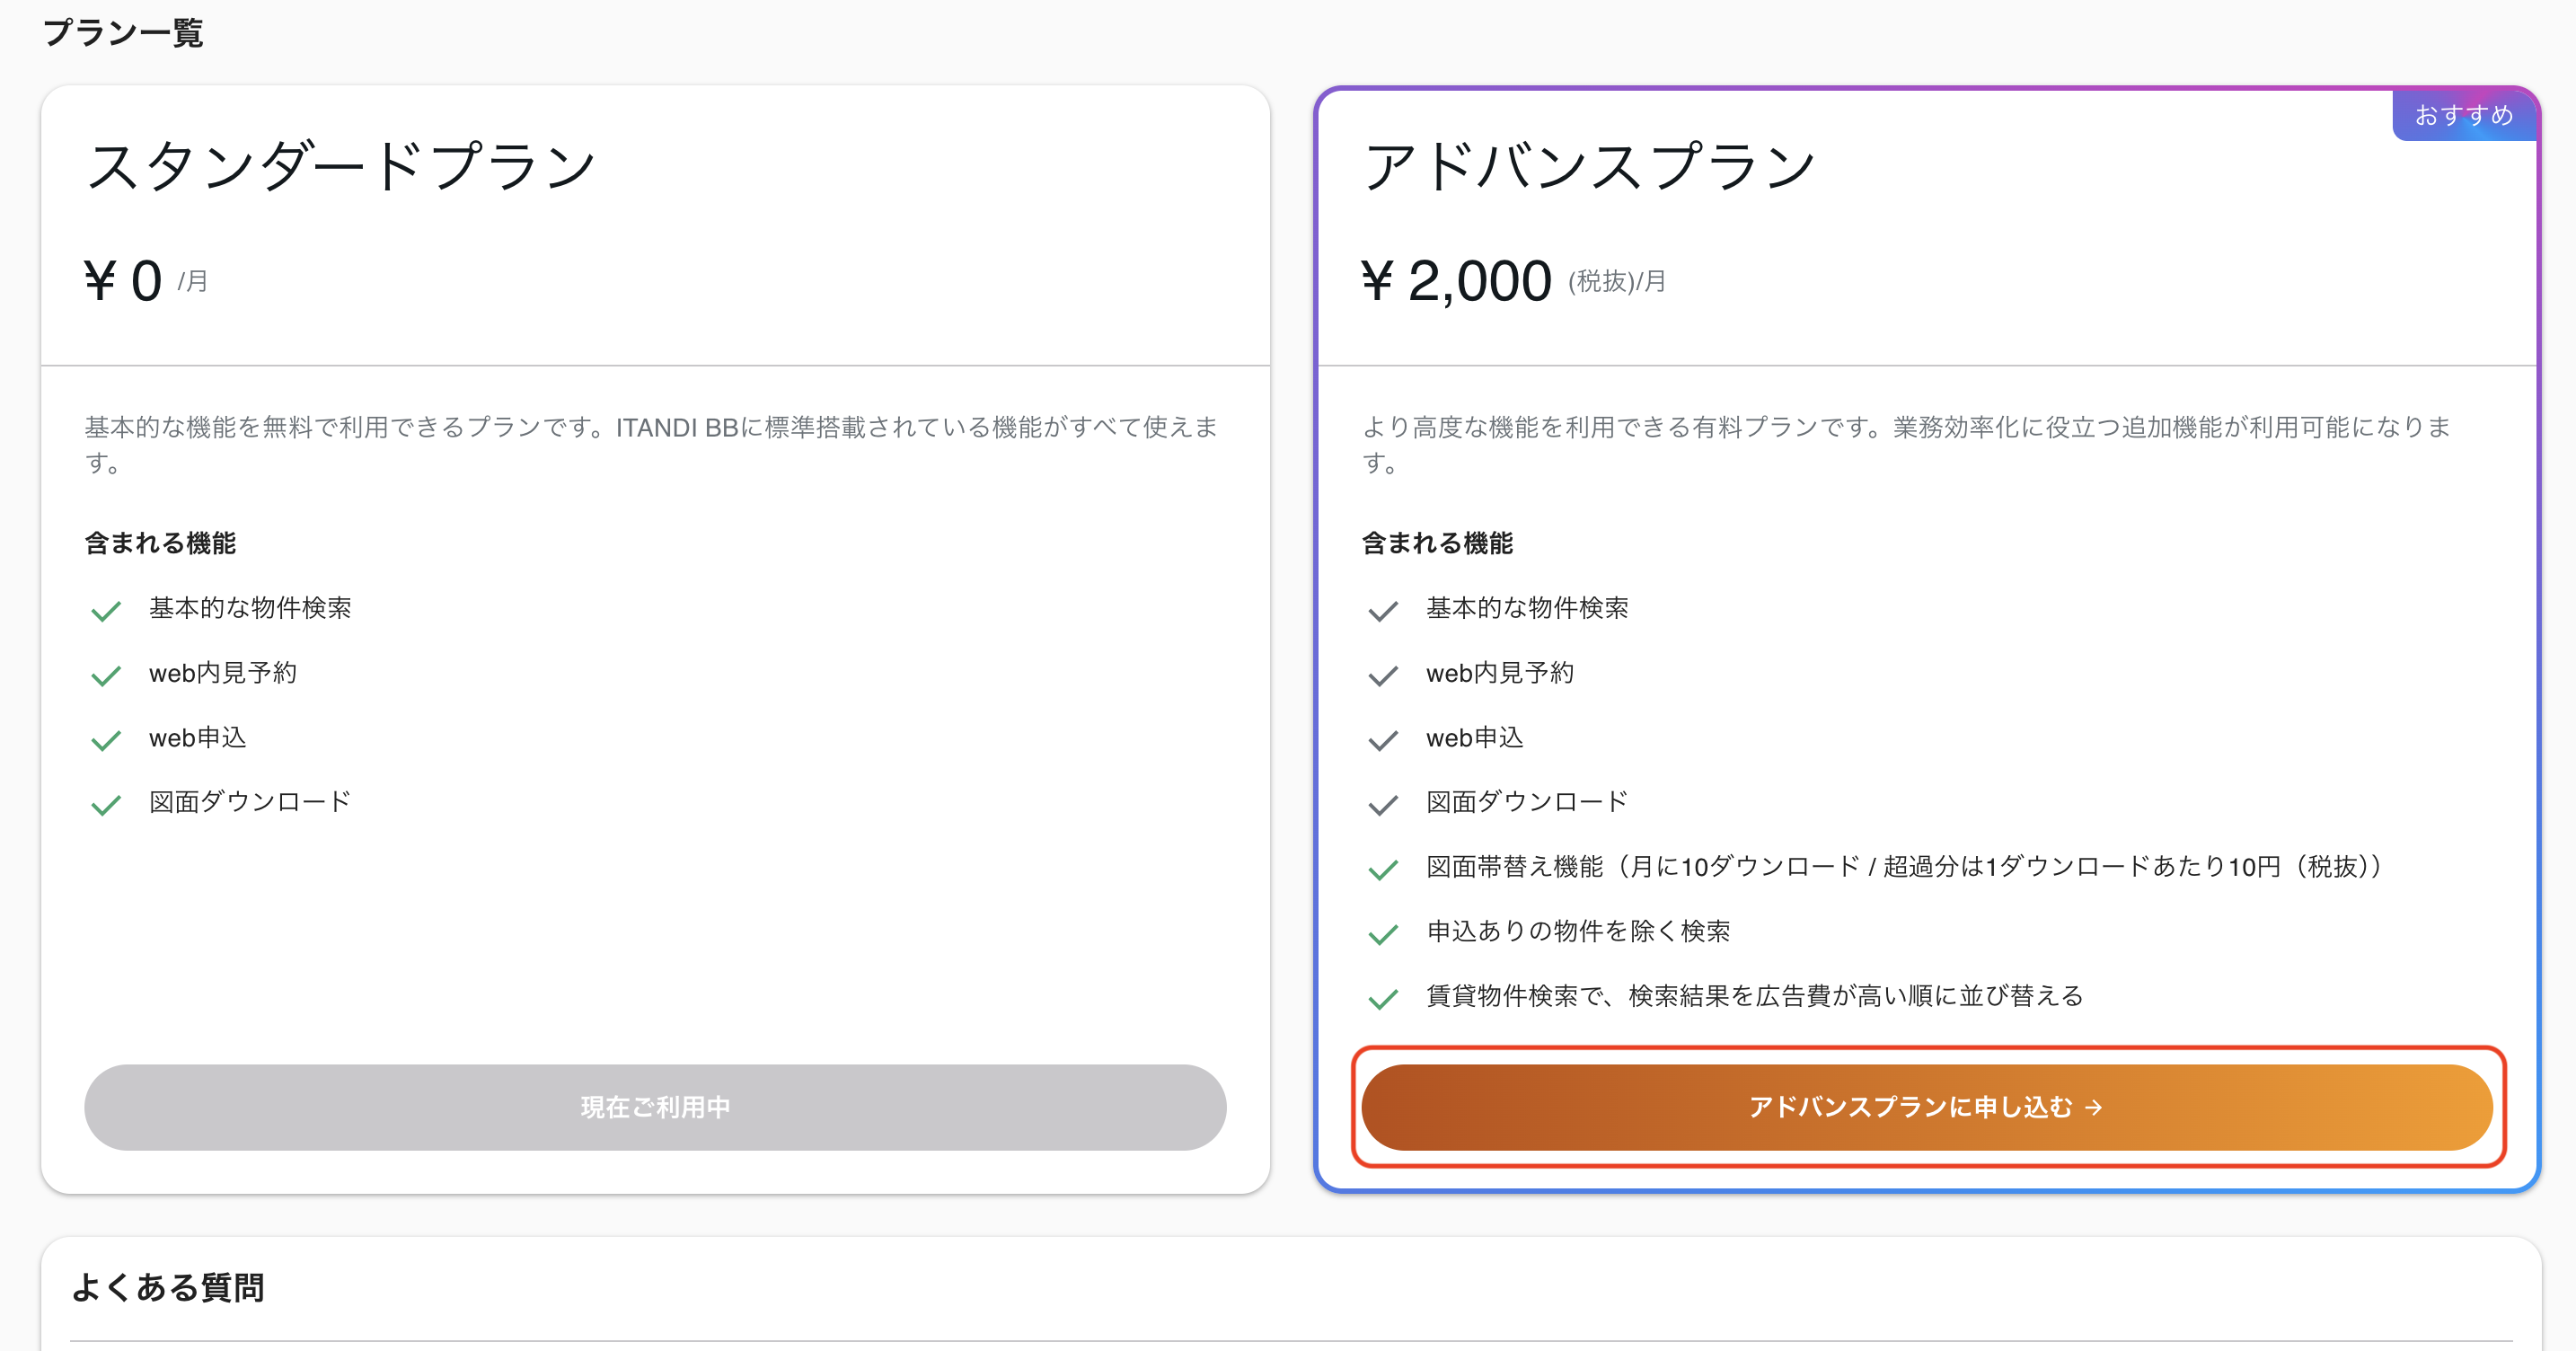Click the アドバンスプランに申し込む button
This screenshot has height=1351, width=2576.
(x=1927, y=1107)
